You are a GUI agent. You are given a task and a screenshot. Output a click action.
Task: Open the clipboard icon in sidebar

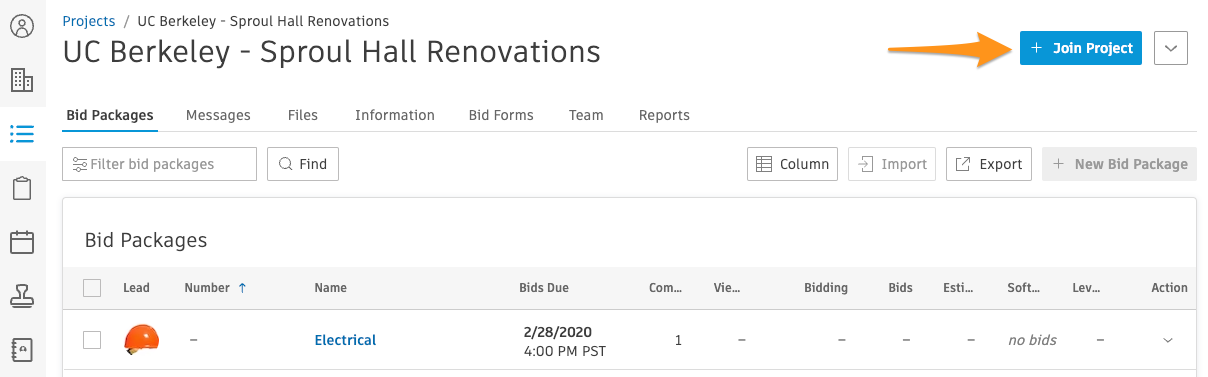click(22, 188)
